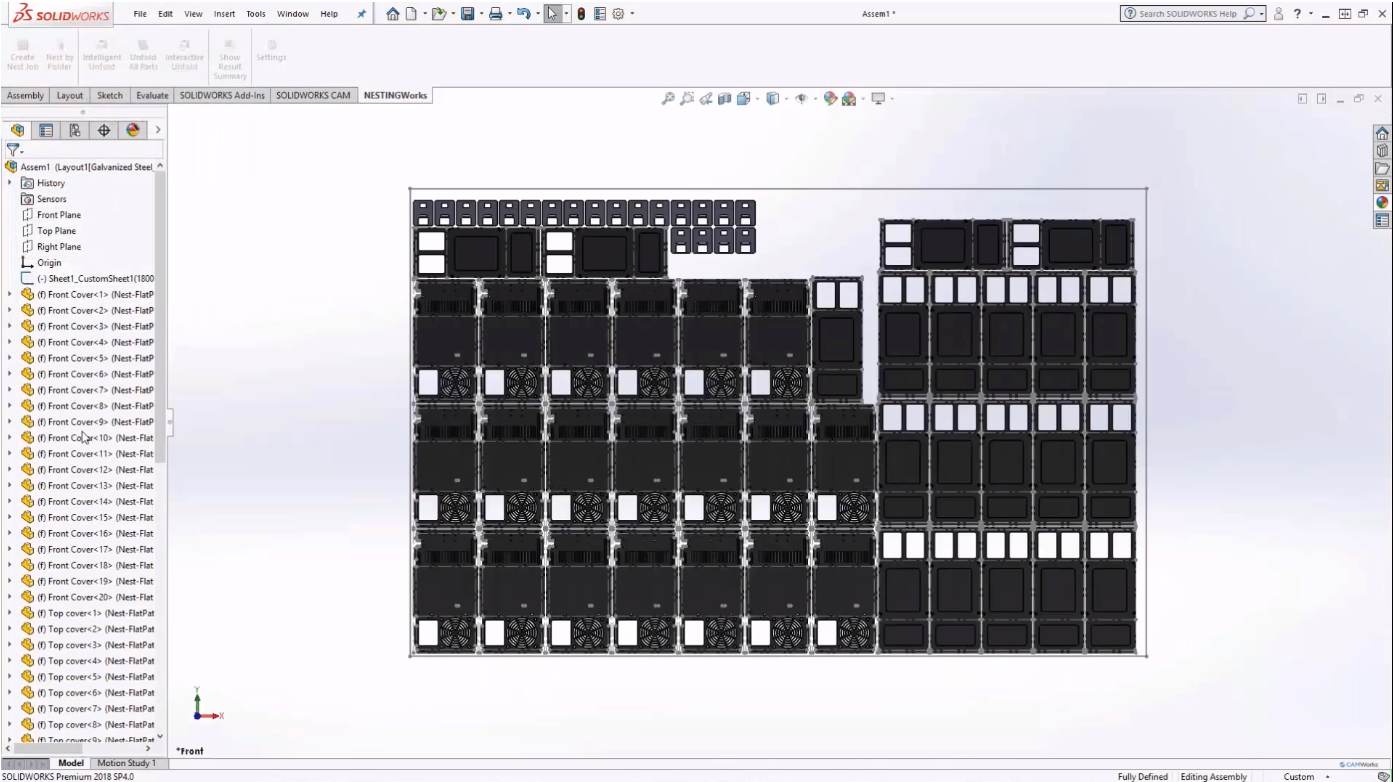
Task: Open the File menu
Action: pos(140,14)
